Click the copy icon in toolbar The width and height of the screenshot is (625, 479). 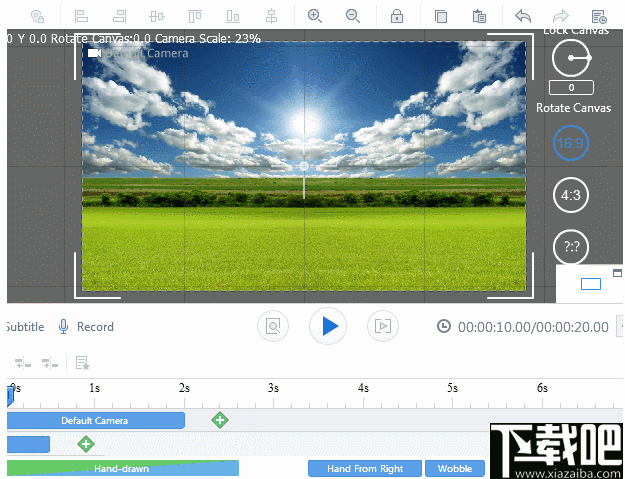coord(441,16)
